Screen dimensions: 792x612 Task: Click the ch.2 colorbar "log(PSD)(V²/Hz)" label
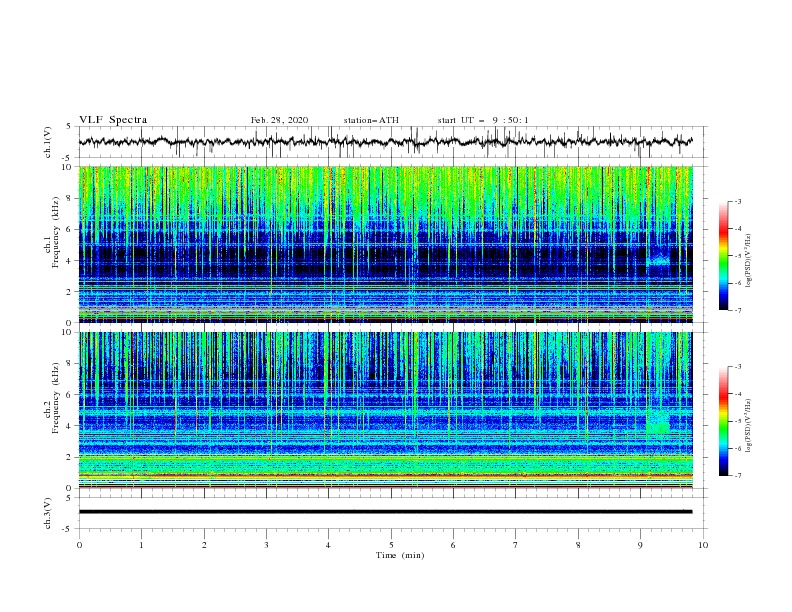click(x=749, y=426)
